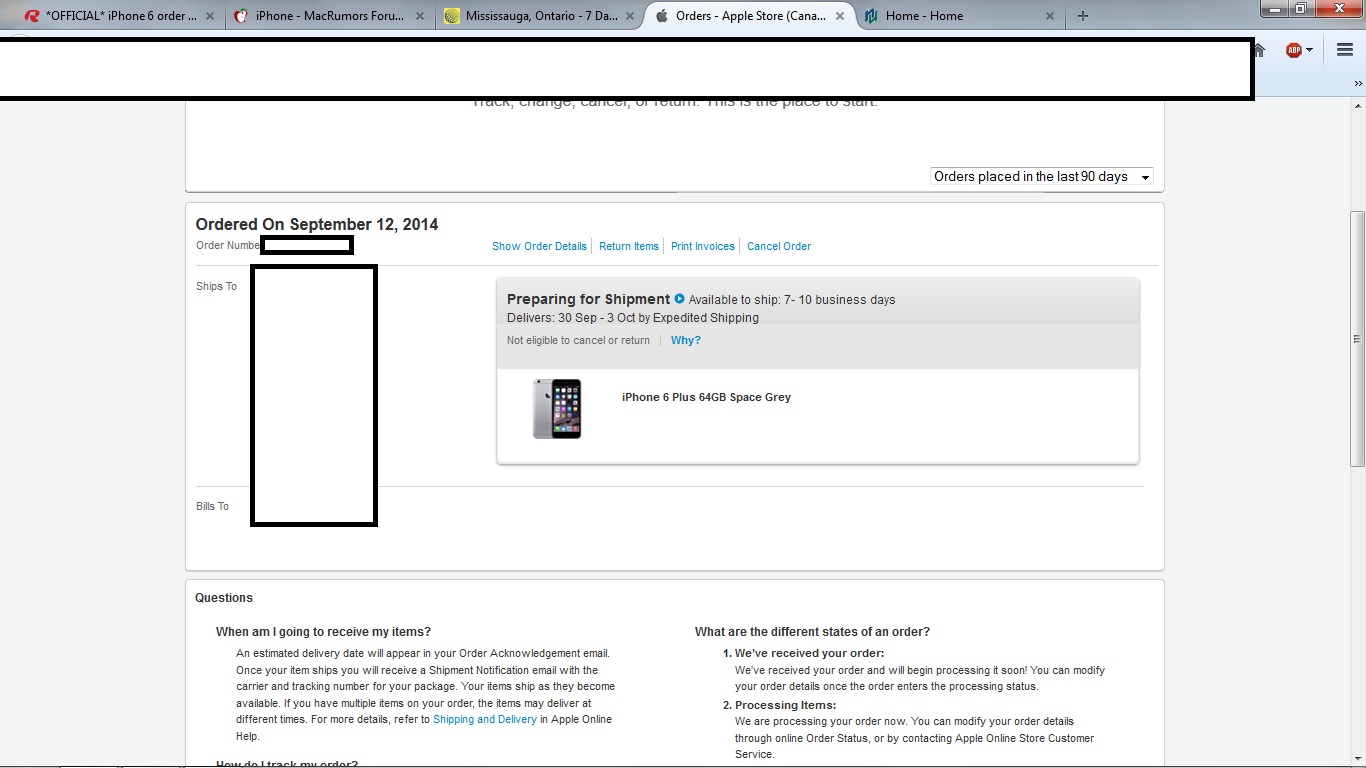Close the Orders - Apple Store tab
This screenshot has height=768, width=1366.
click(x=839, y=16)
